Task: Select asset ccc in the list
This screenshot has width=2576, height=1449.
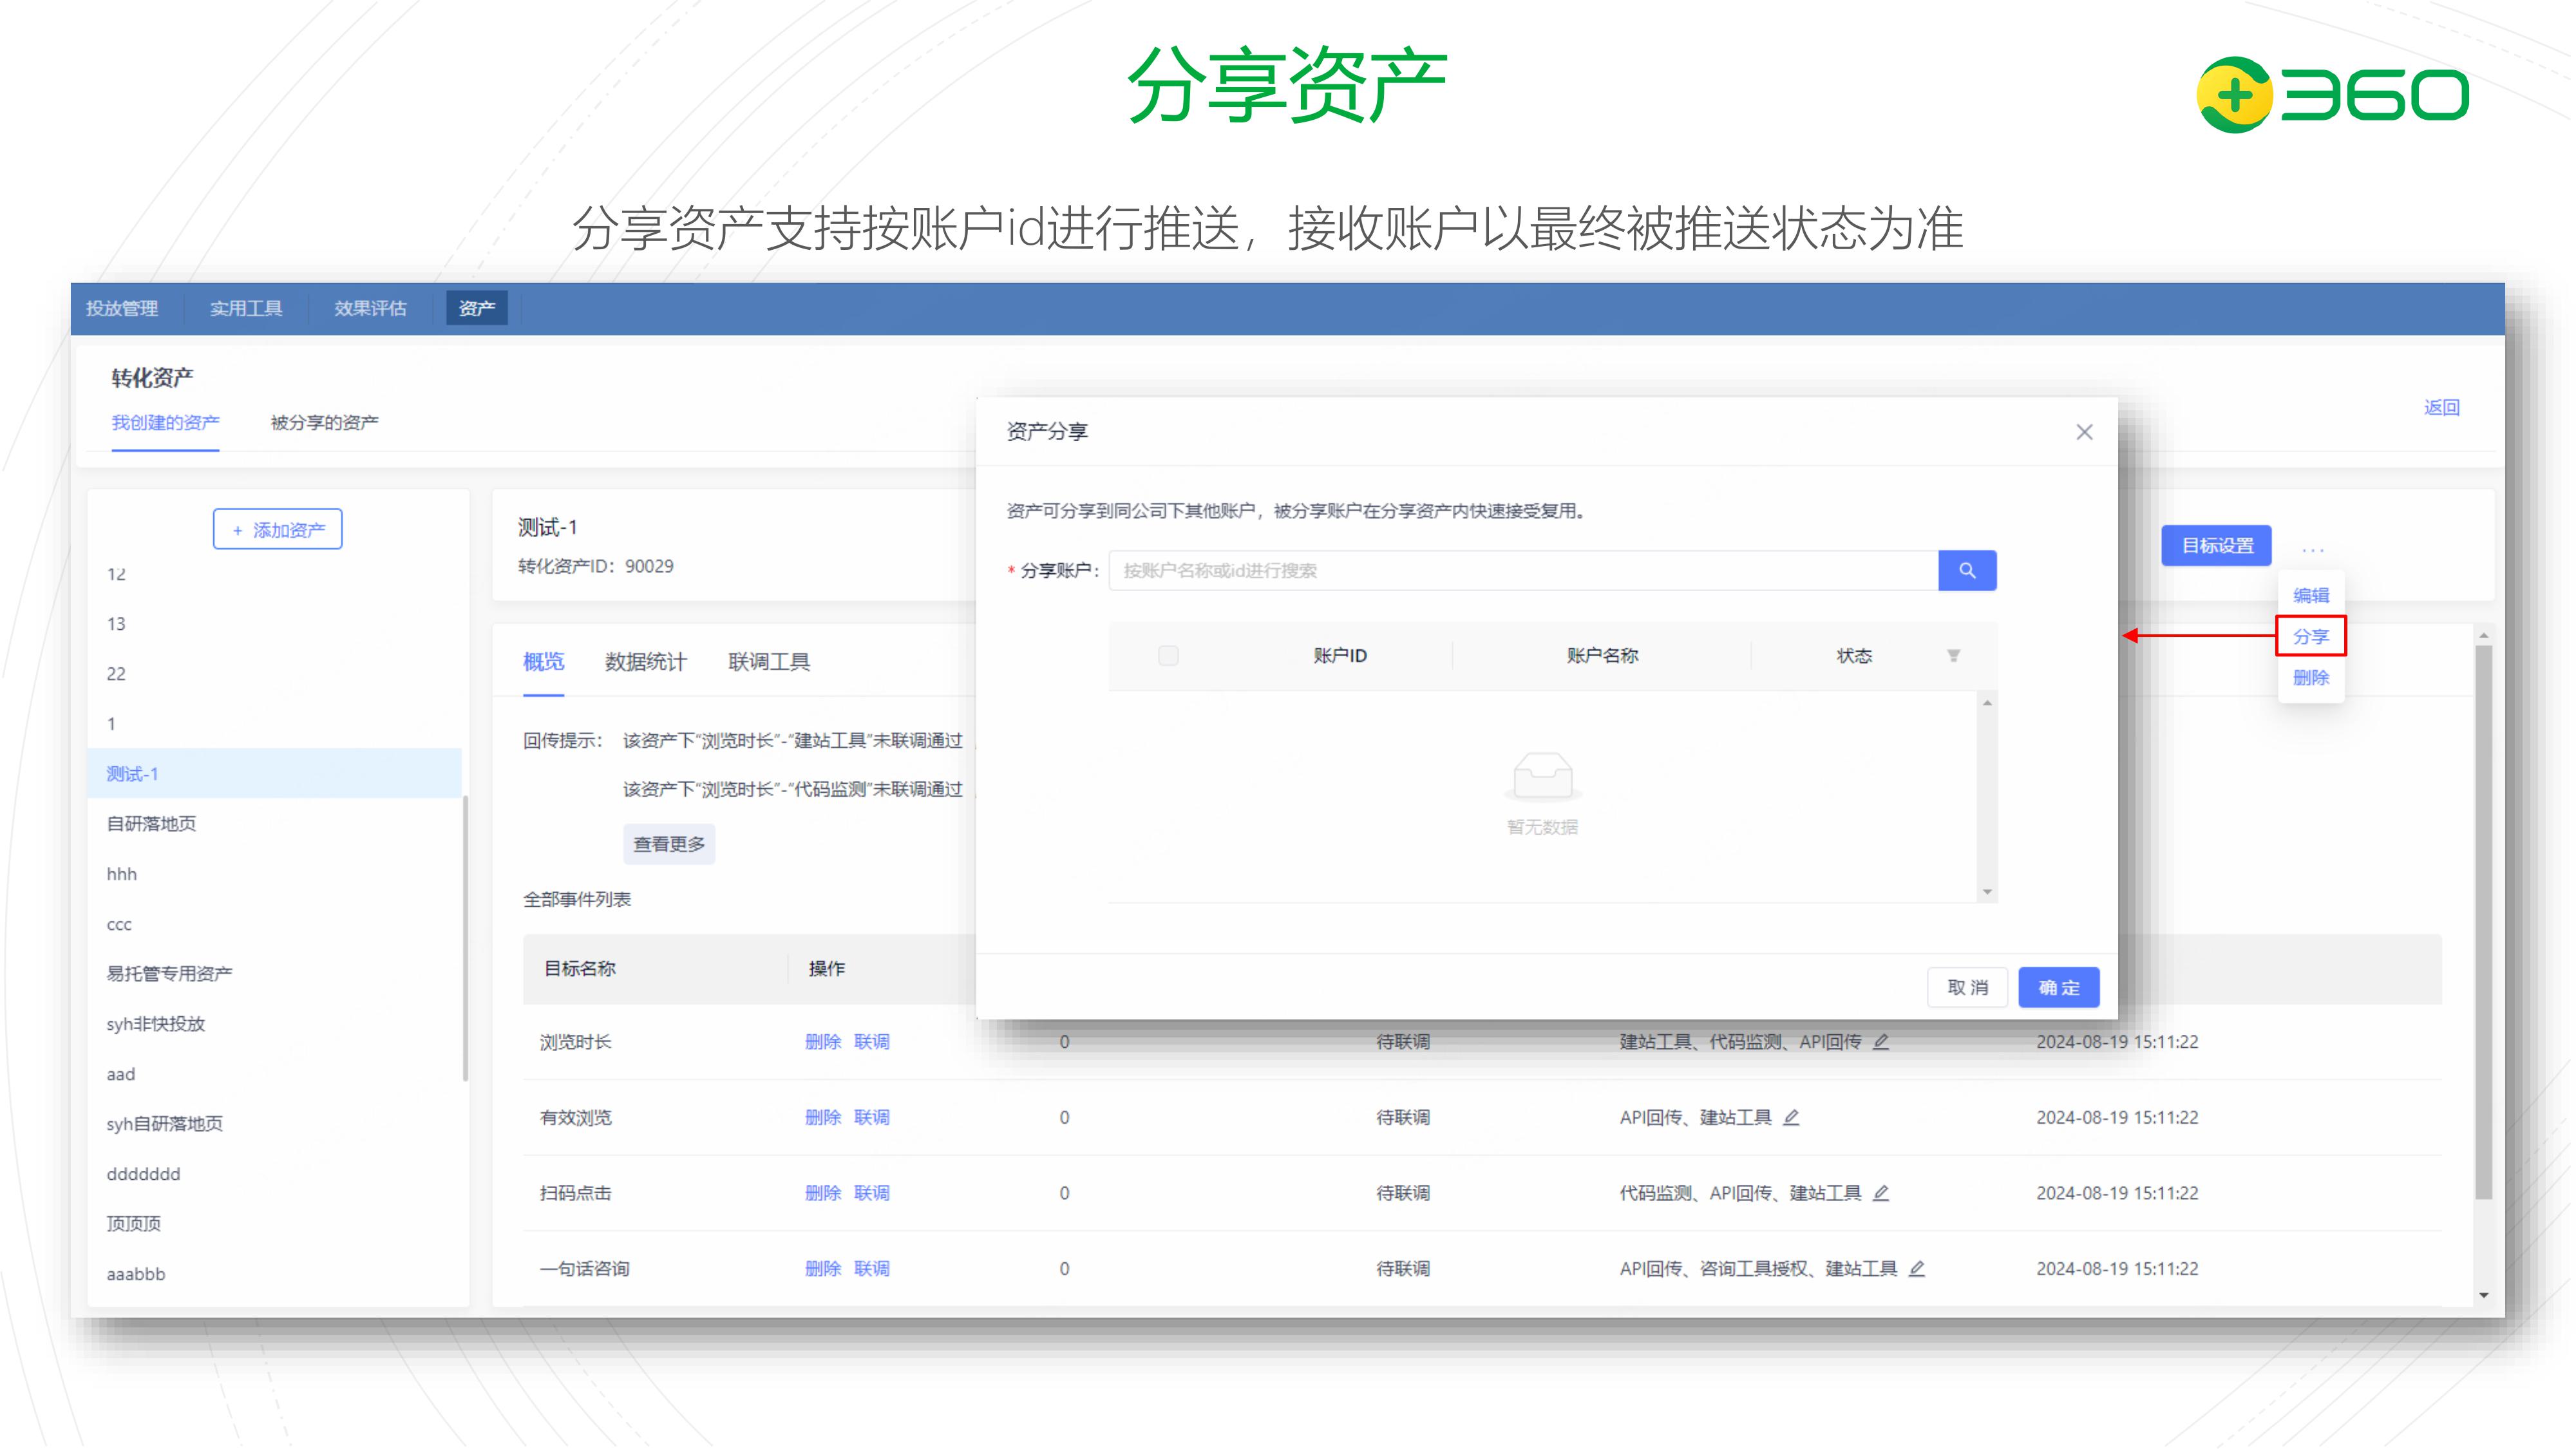Action: 275,924
